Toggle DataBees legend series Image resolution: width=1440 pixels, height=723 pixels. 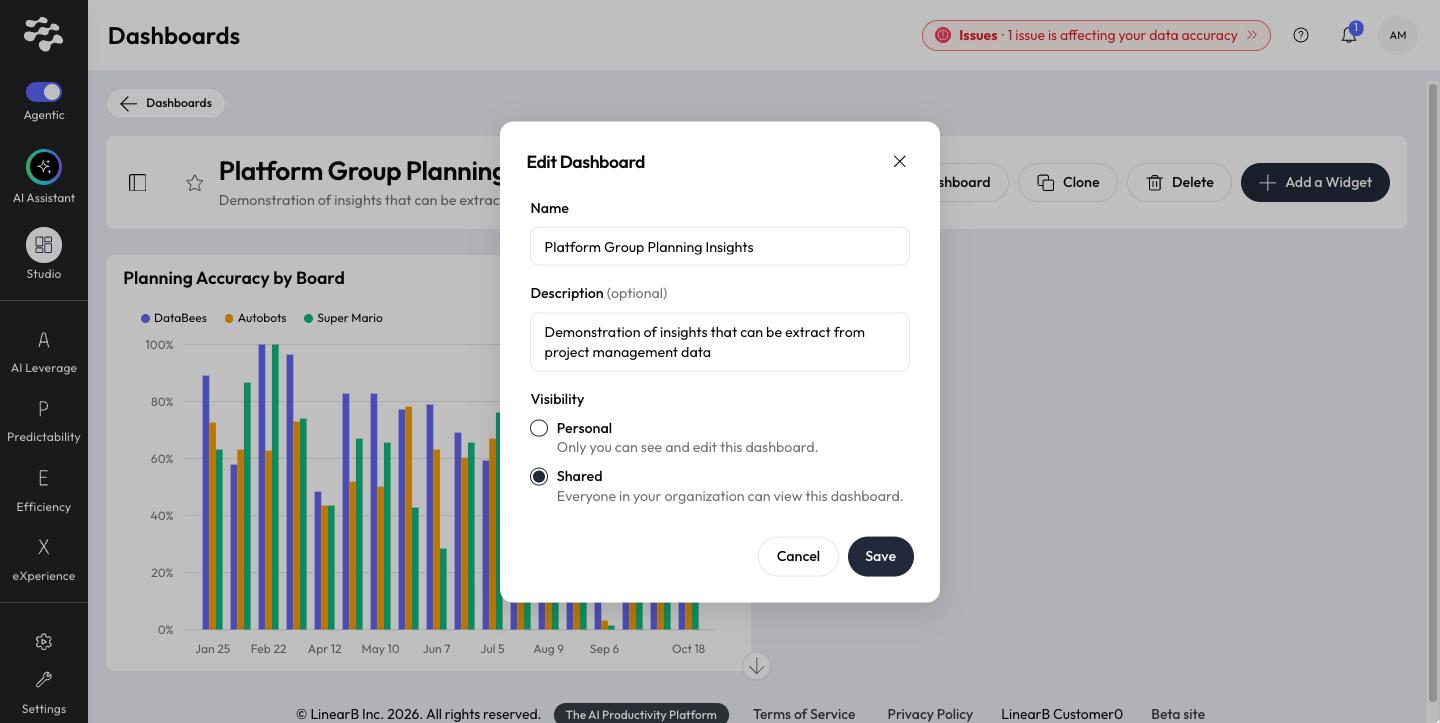click(x=174, y=318)
